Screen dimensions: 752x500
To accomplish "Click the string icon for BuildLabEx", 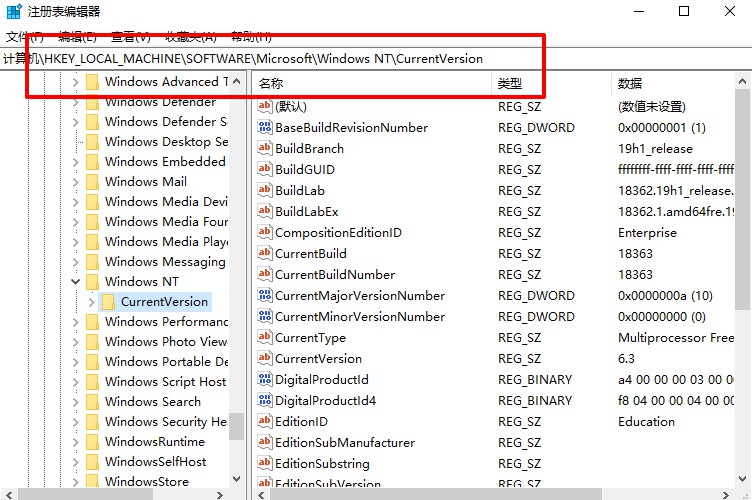I will 265,211.
